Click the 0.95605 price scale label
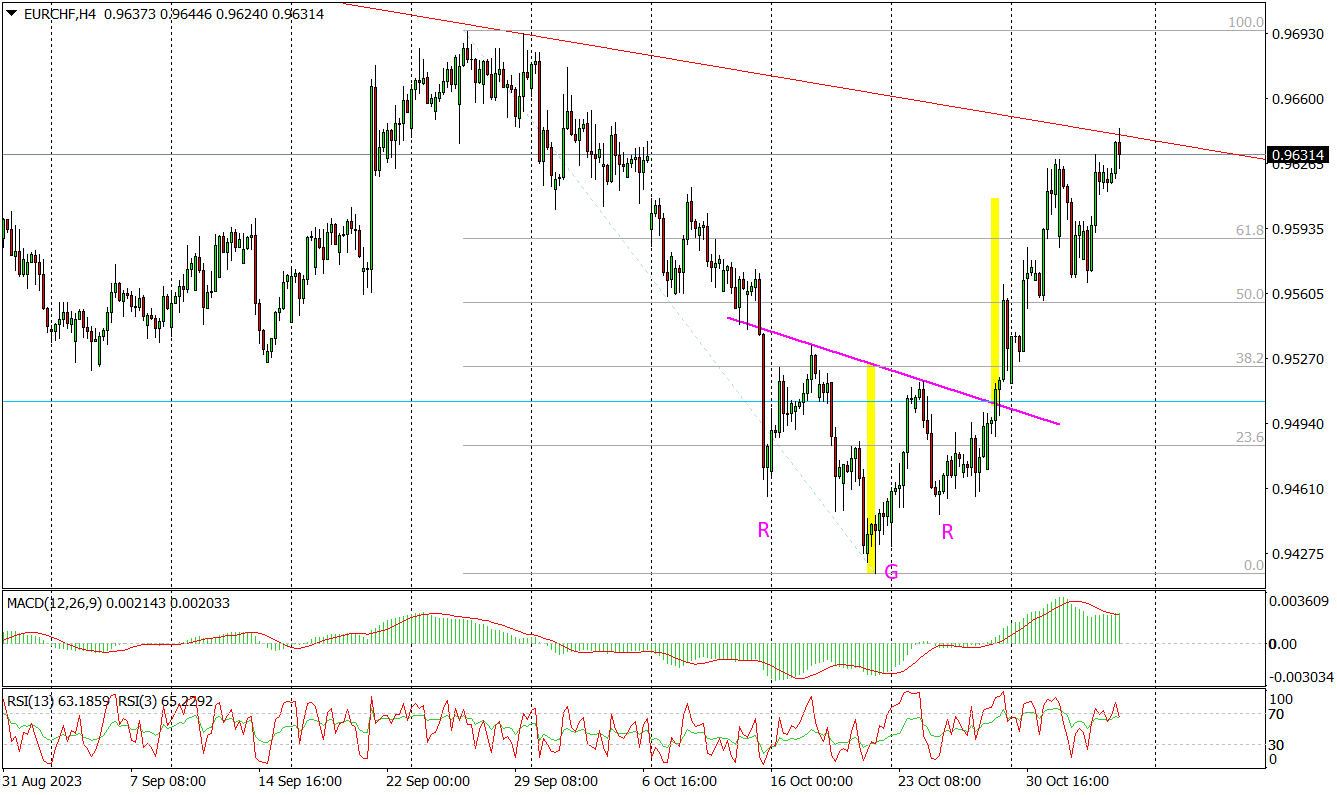This screenshot has height=795, width=1337. pyautogui.click(x=1297, y=294)
